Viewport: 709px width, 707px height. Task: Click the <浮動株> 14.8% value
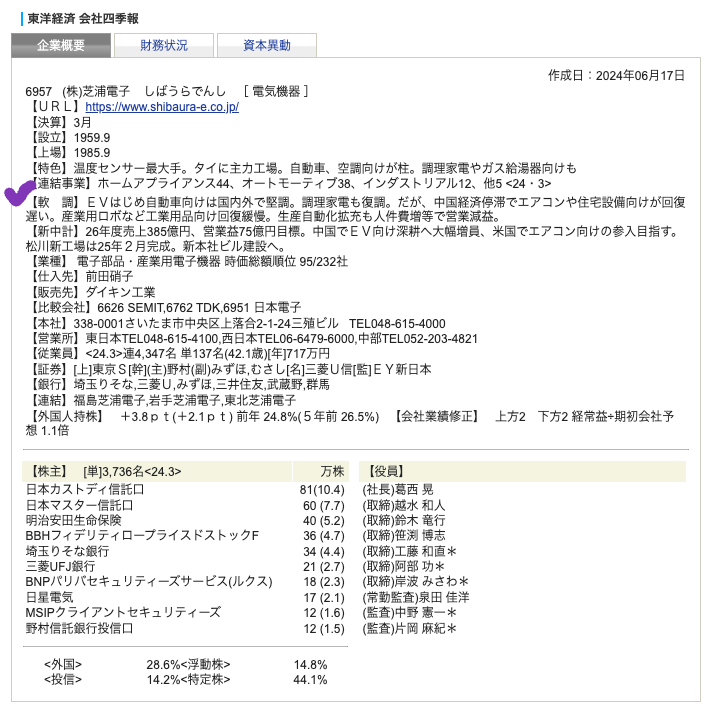pyautogui.click(x=310, y=665)
